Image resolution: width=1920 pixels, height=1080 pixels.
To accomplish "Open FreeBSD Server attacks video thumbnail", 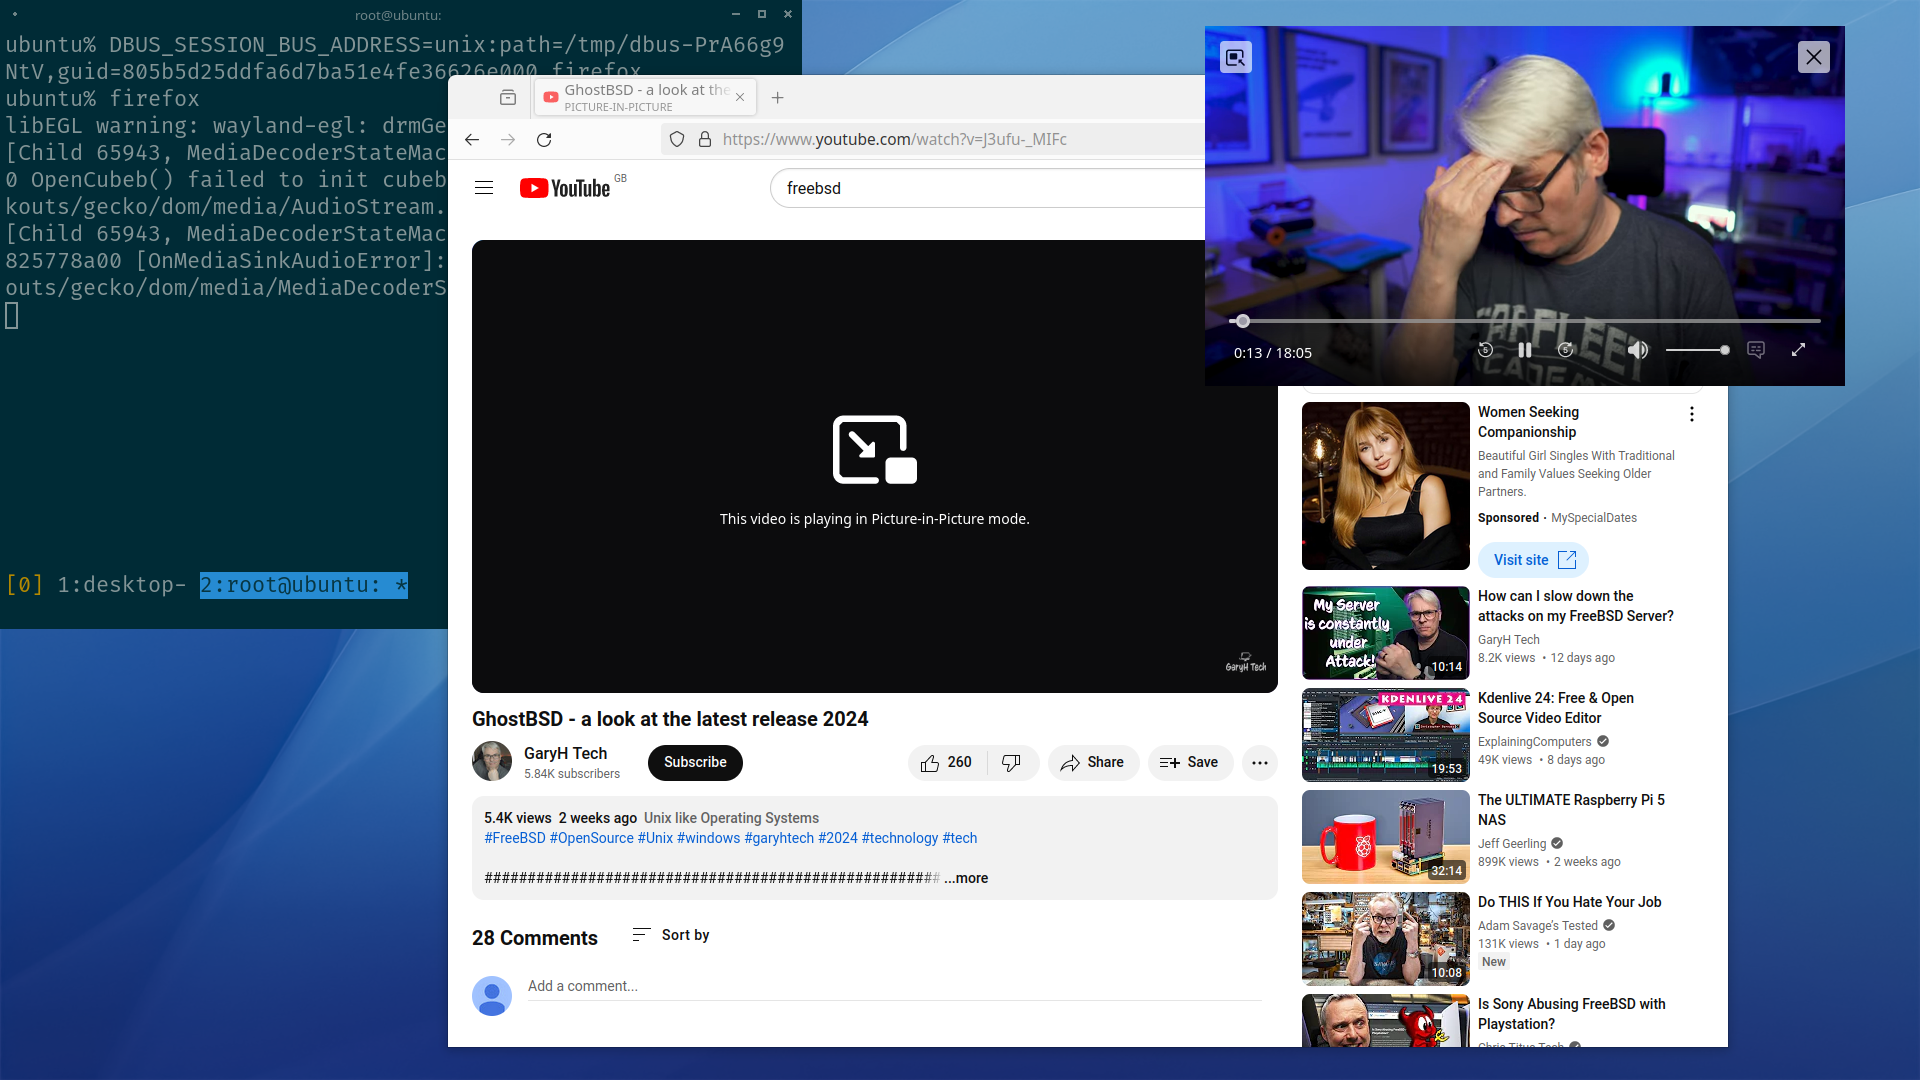I will coord(1386,633).
